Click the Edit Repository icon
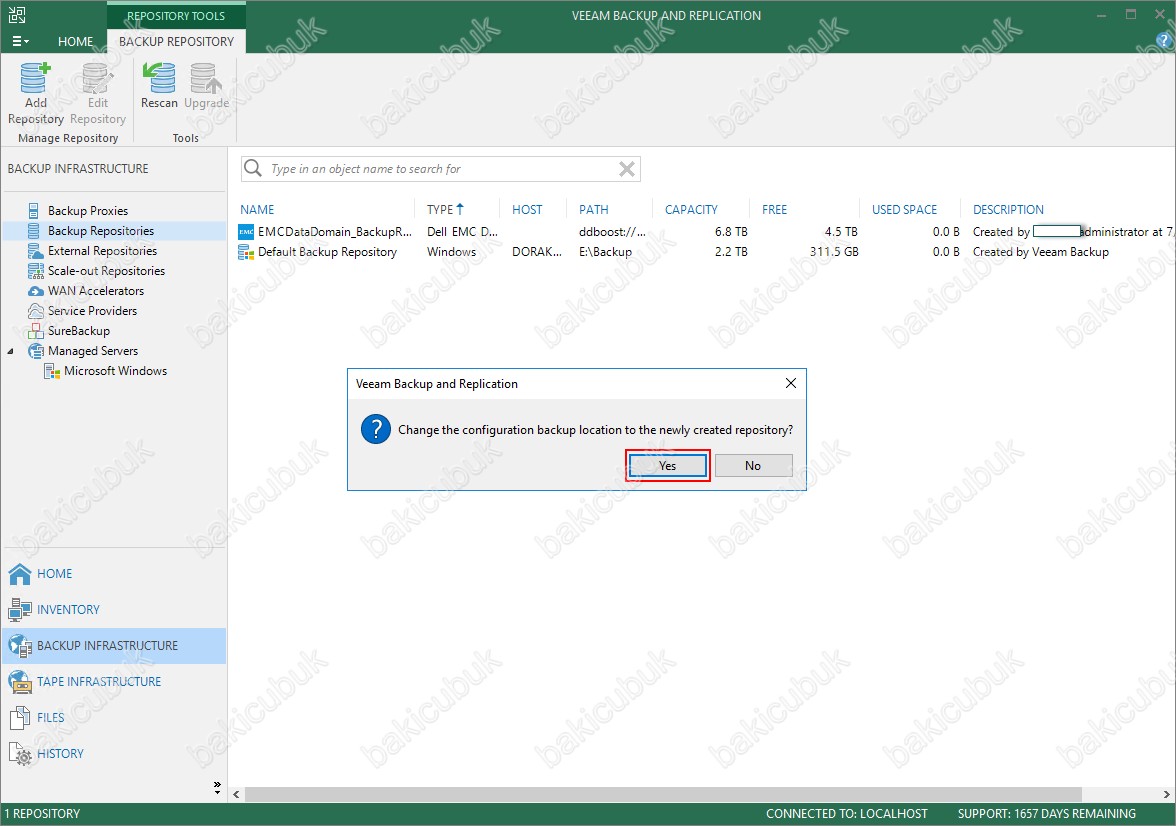Viewport: 1176px width, 826px height. 98,78
